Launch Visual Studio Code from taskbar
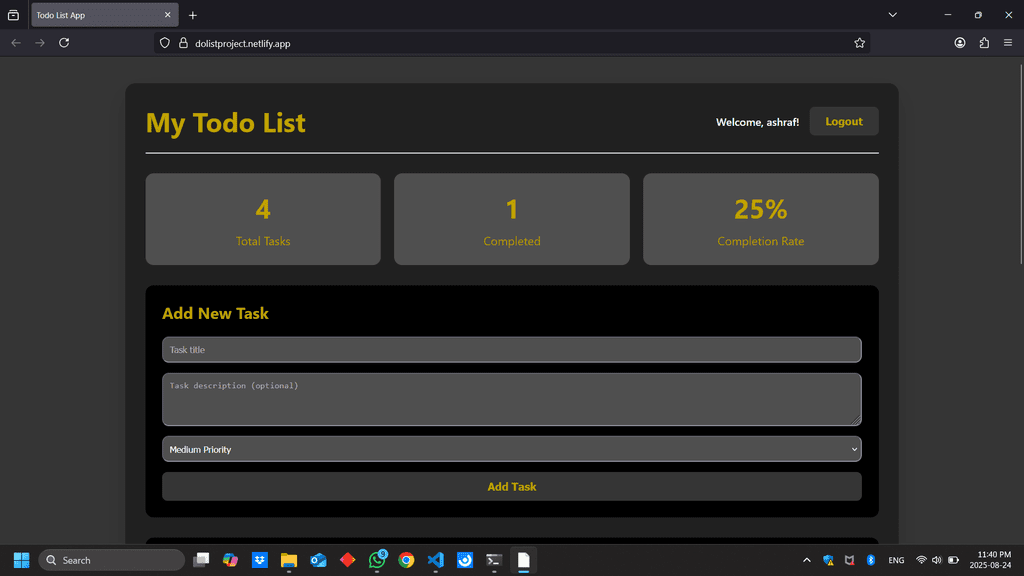The height and width of the screenshot is (576, 1024). tap(435, 560)
